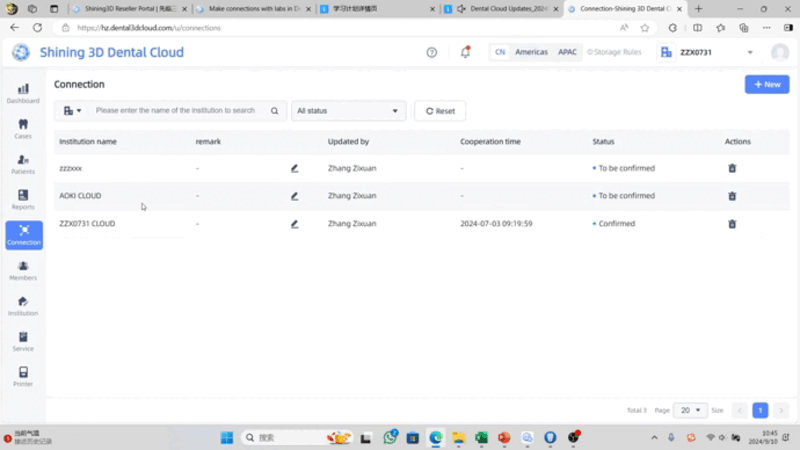Edit remark for AOKI CLOUD row

[x=294, y=196]
